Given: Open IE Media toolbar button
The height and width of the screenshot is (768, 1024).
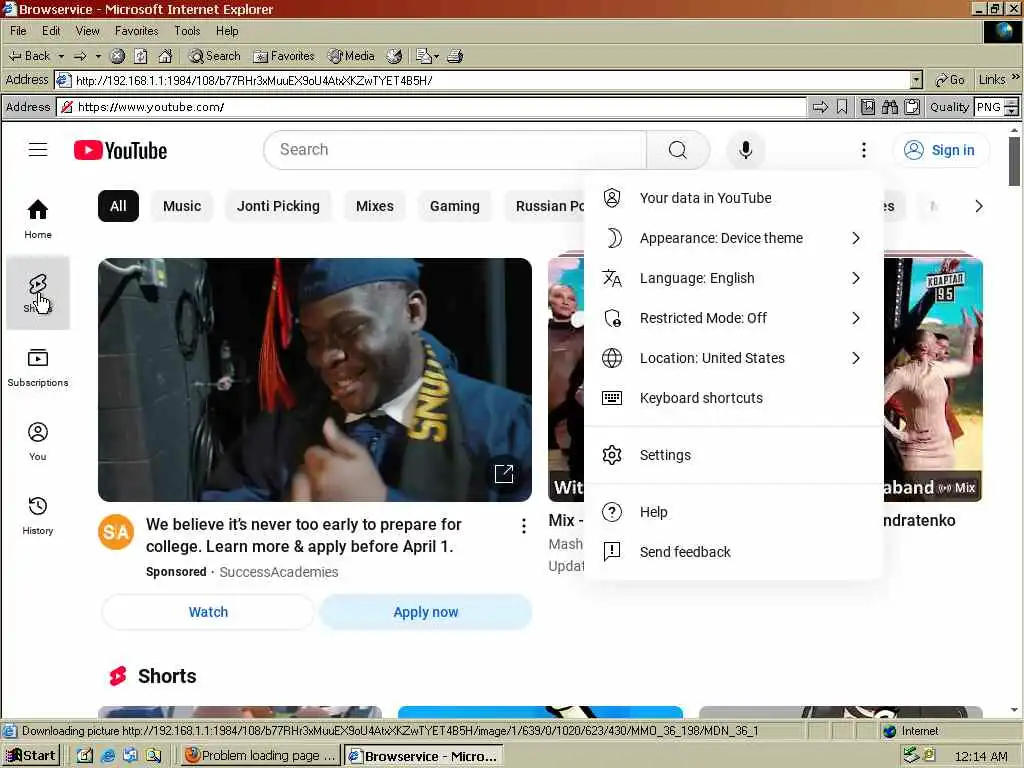Looking at the screenshot, I should pos(351,56).
